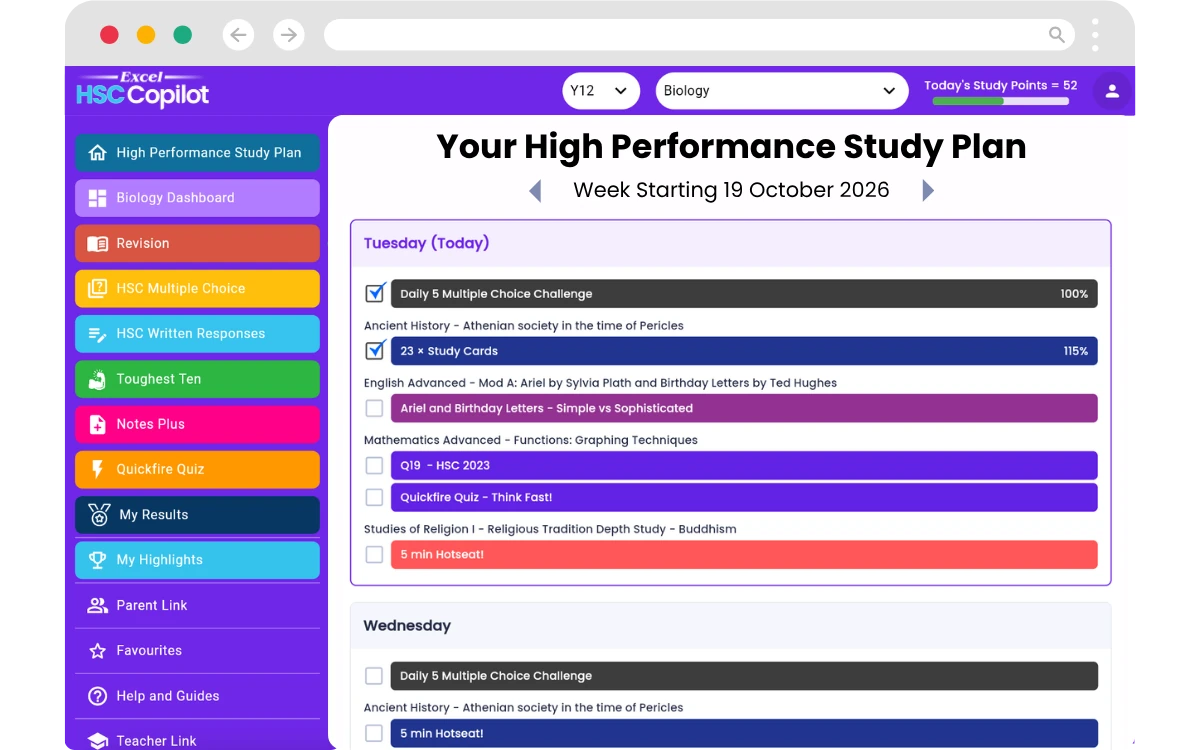Start Tuesday's red 5 min Hotseat! task
Screen dimensions: 1200x750
tap(744, 554)
